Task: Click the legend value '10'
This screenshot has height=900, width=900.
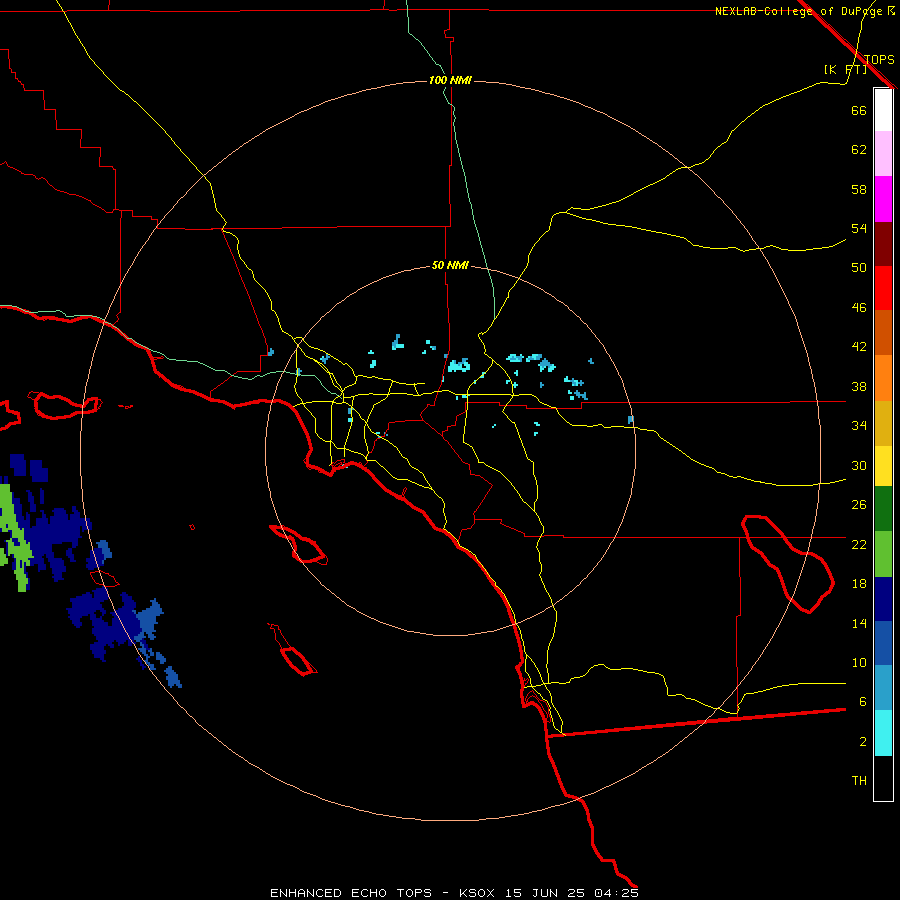Action: tap(859, 662)
